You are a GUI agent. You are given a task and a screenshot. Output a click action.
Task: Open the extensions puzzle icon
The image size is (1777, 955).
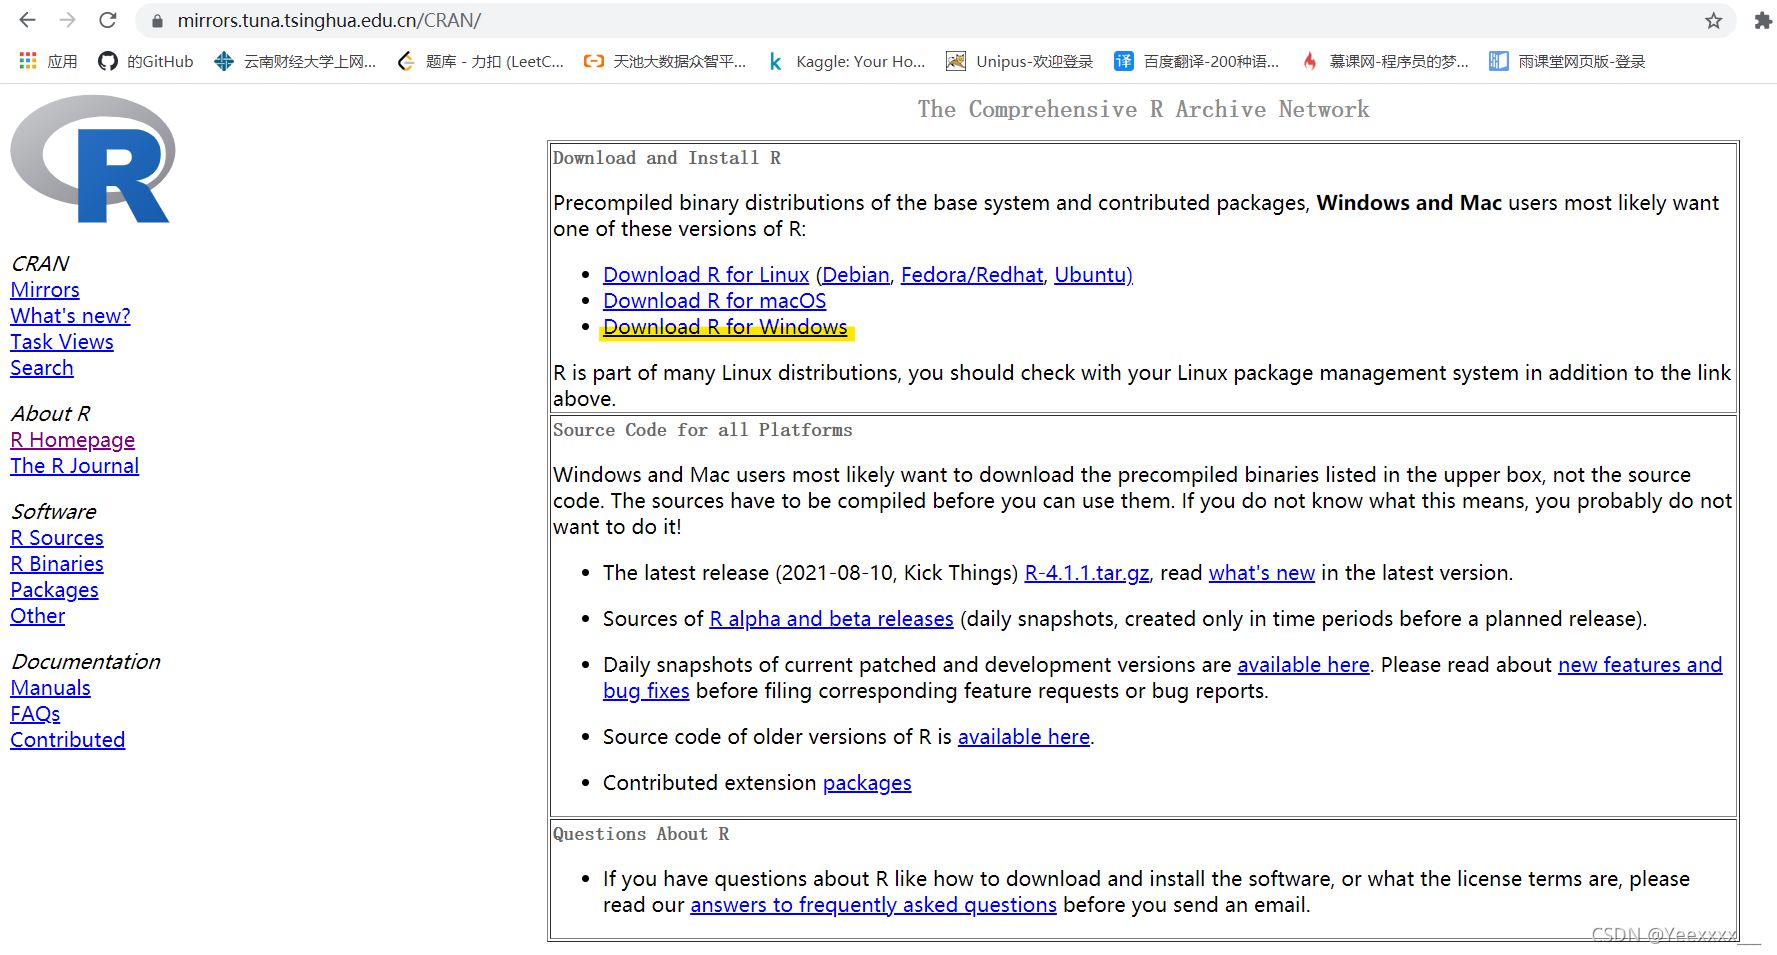click(x=1762, y=21)
